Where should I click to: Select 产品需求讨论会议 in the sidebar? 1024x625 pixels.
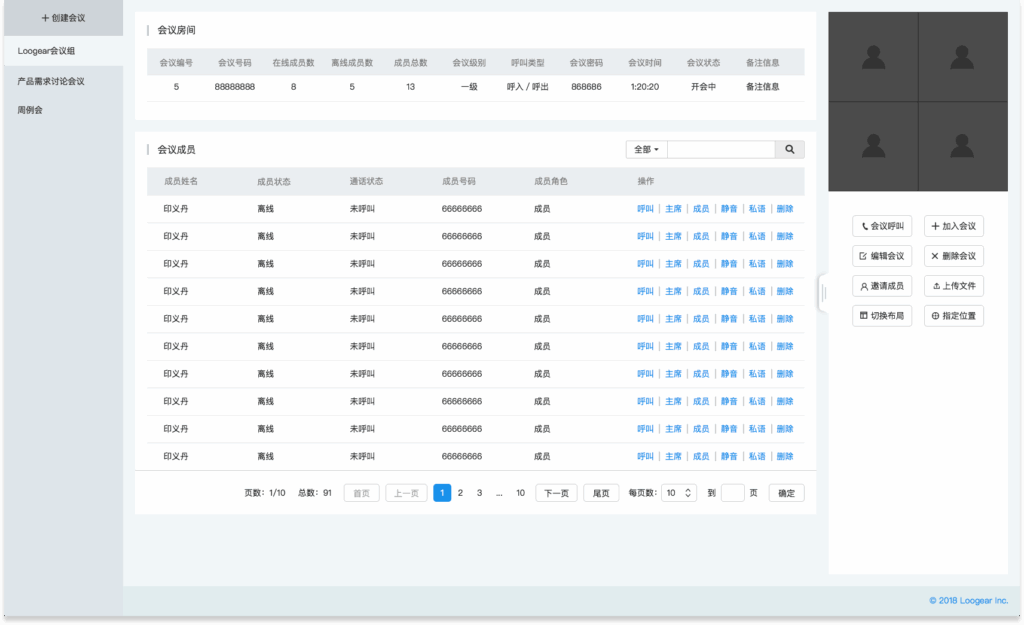click(x=51, y=81)
